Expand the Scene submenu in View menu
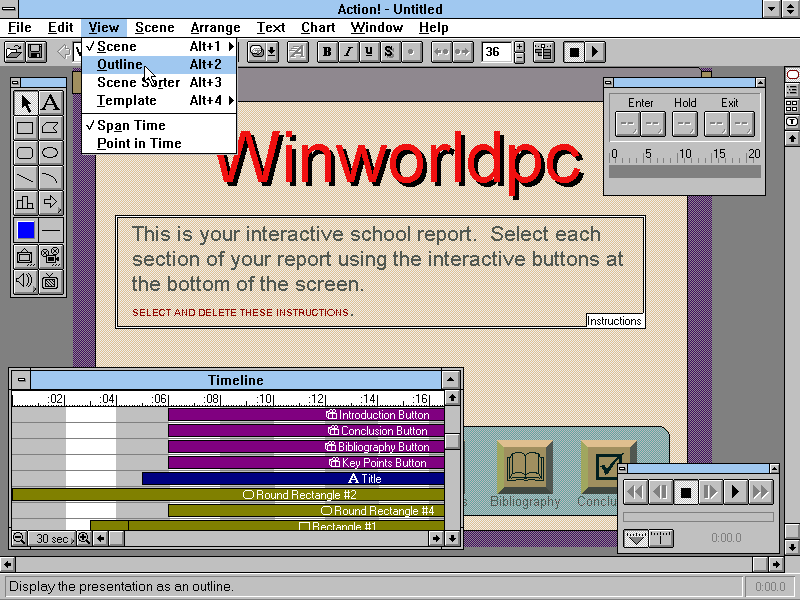Viewport: 800px width, 600px height. tap(159, 46)
